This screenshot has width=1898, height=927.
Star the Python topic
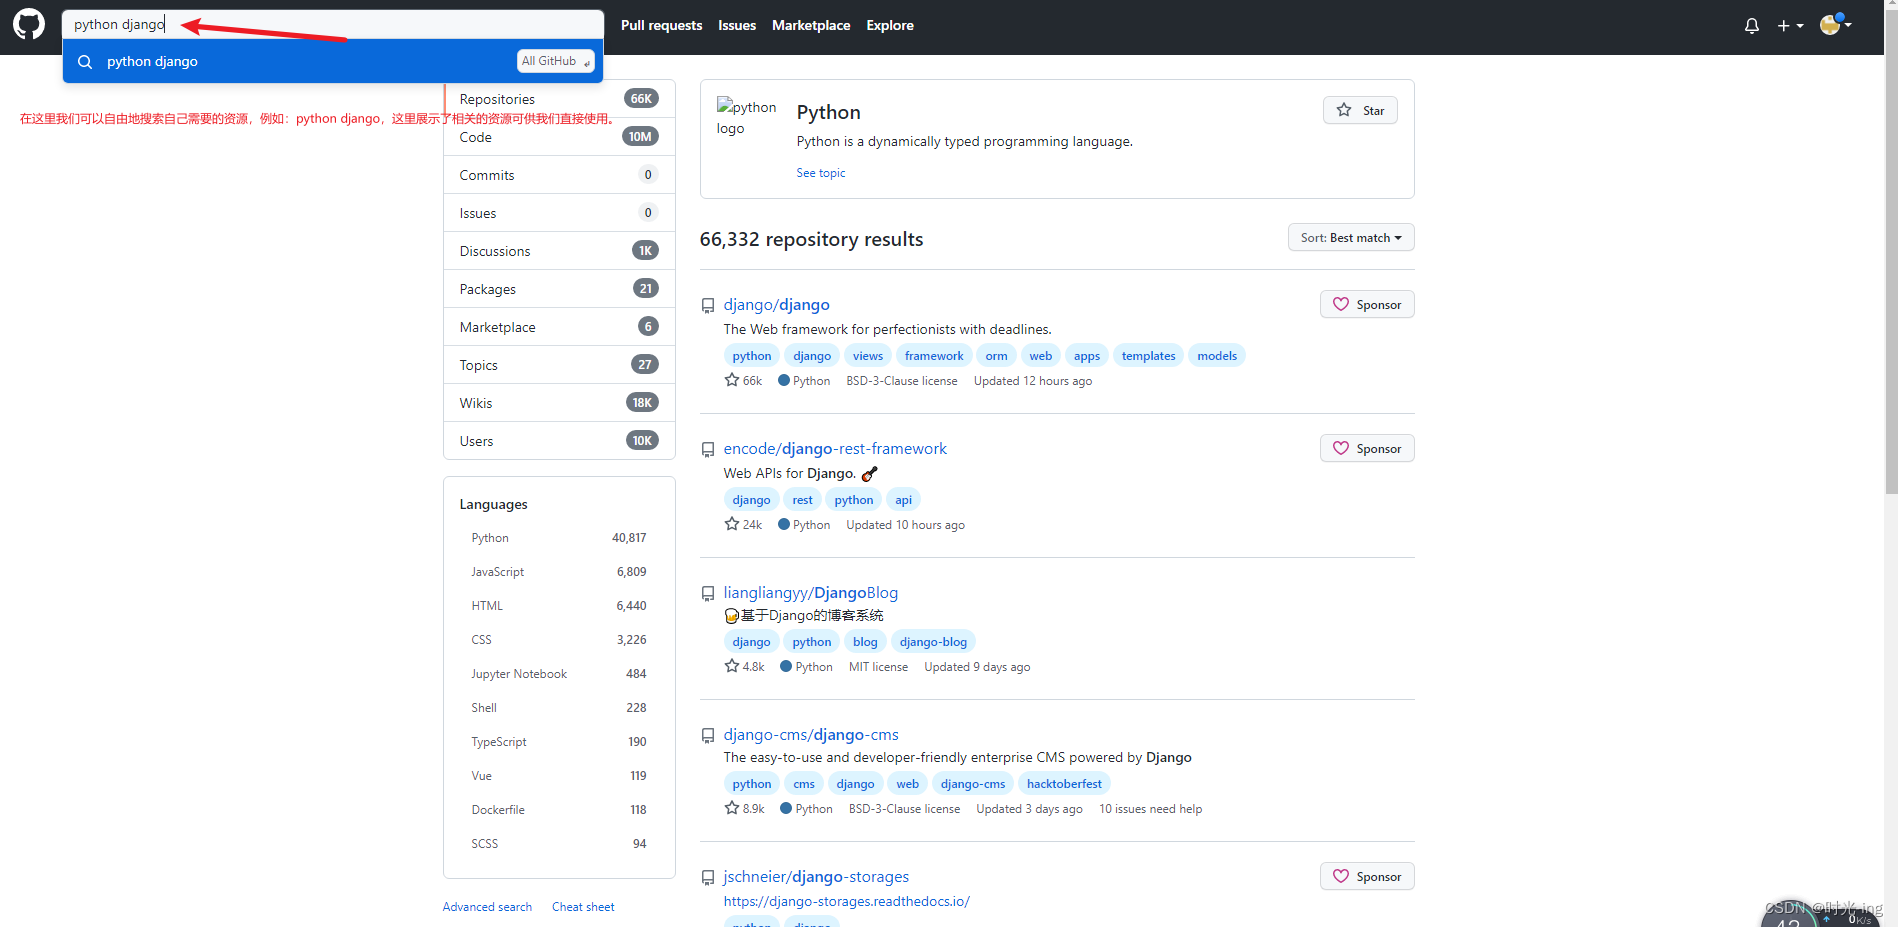[1360, 110]
